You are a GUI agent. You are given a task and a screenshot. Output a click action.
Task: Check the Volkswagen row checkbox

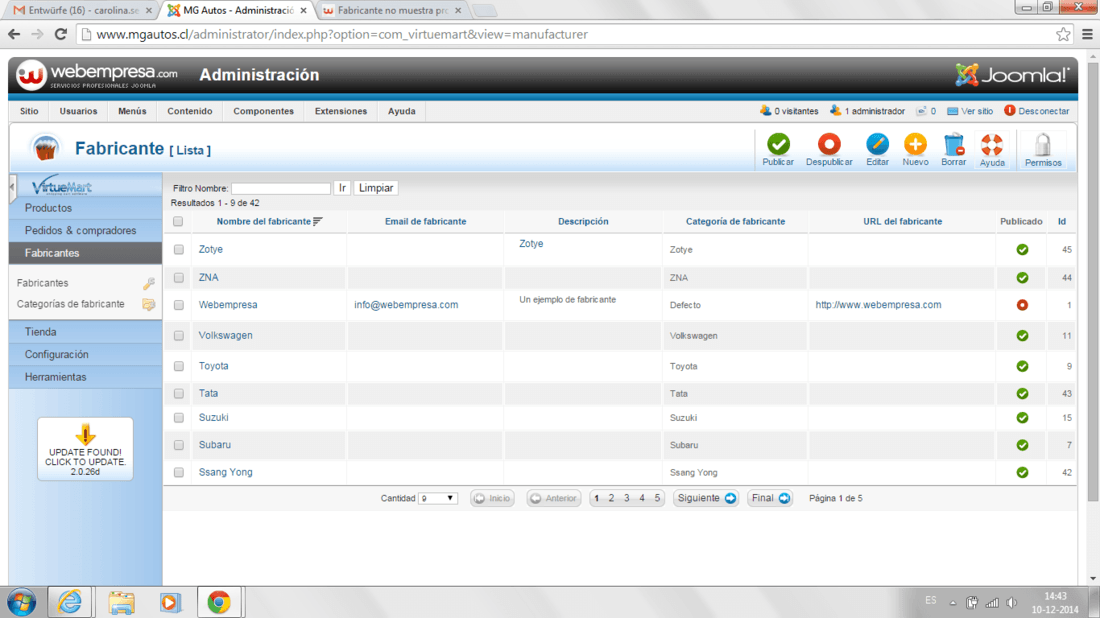pos(179,336)
